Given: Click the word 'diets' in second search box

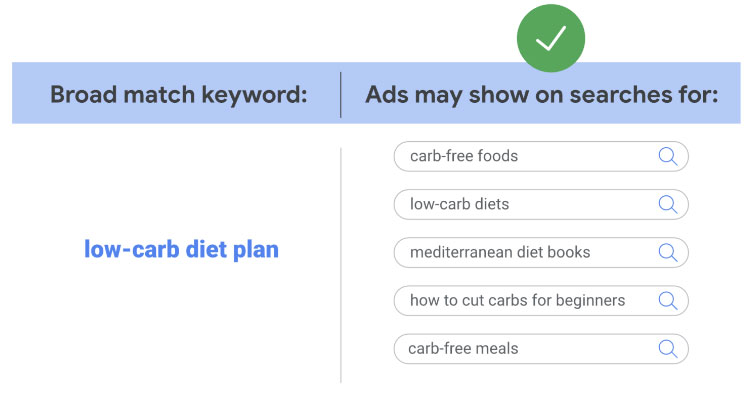Looking at the screenshot, I should (x=490, y=204).
